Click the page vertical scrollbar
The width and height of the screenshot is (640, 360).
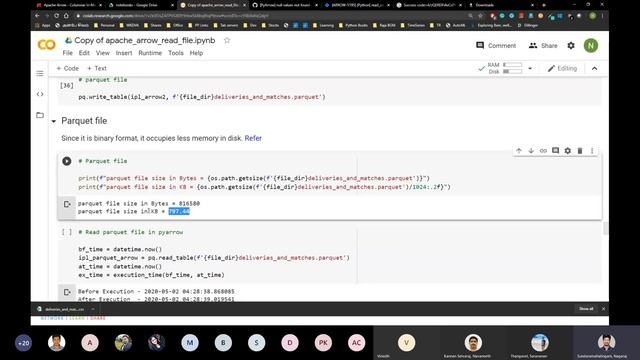[x=605, y=229]
